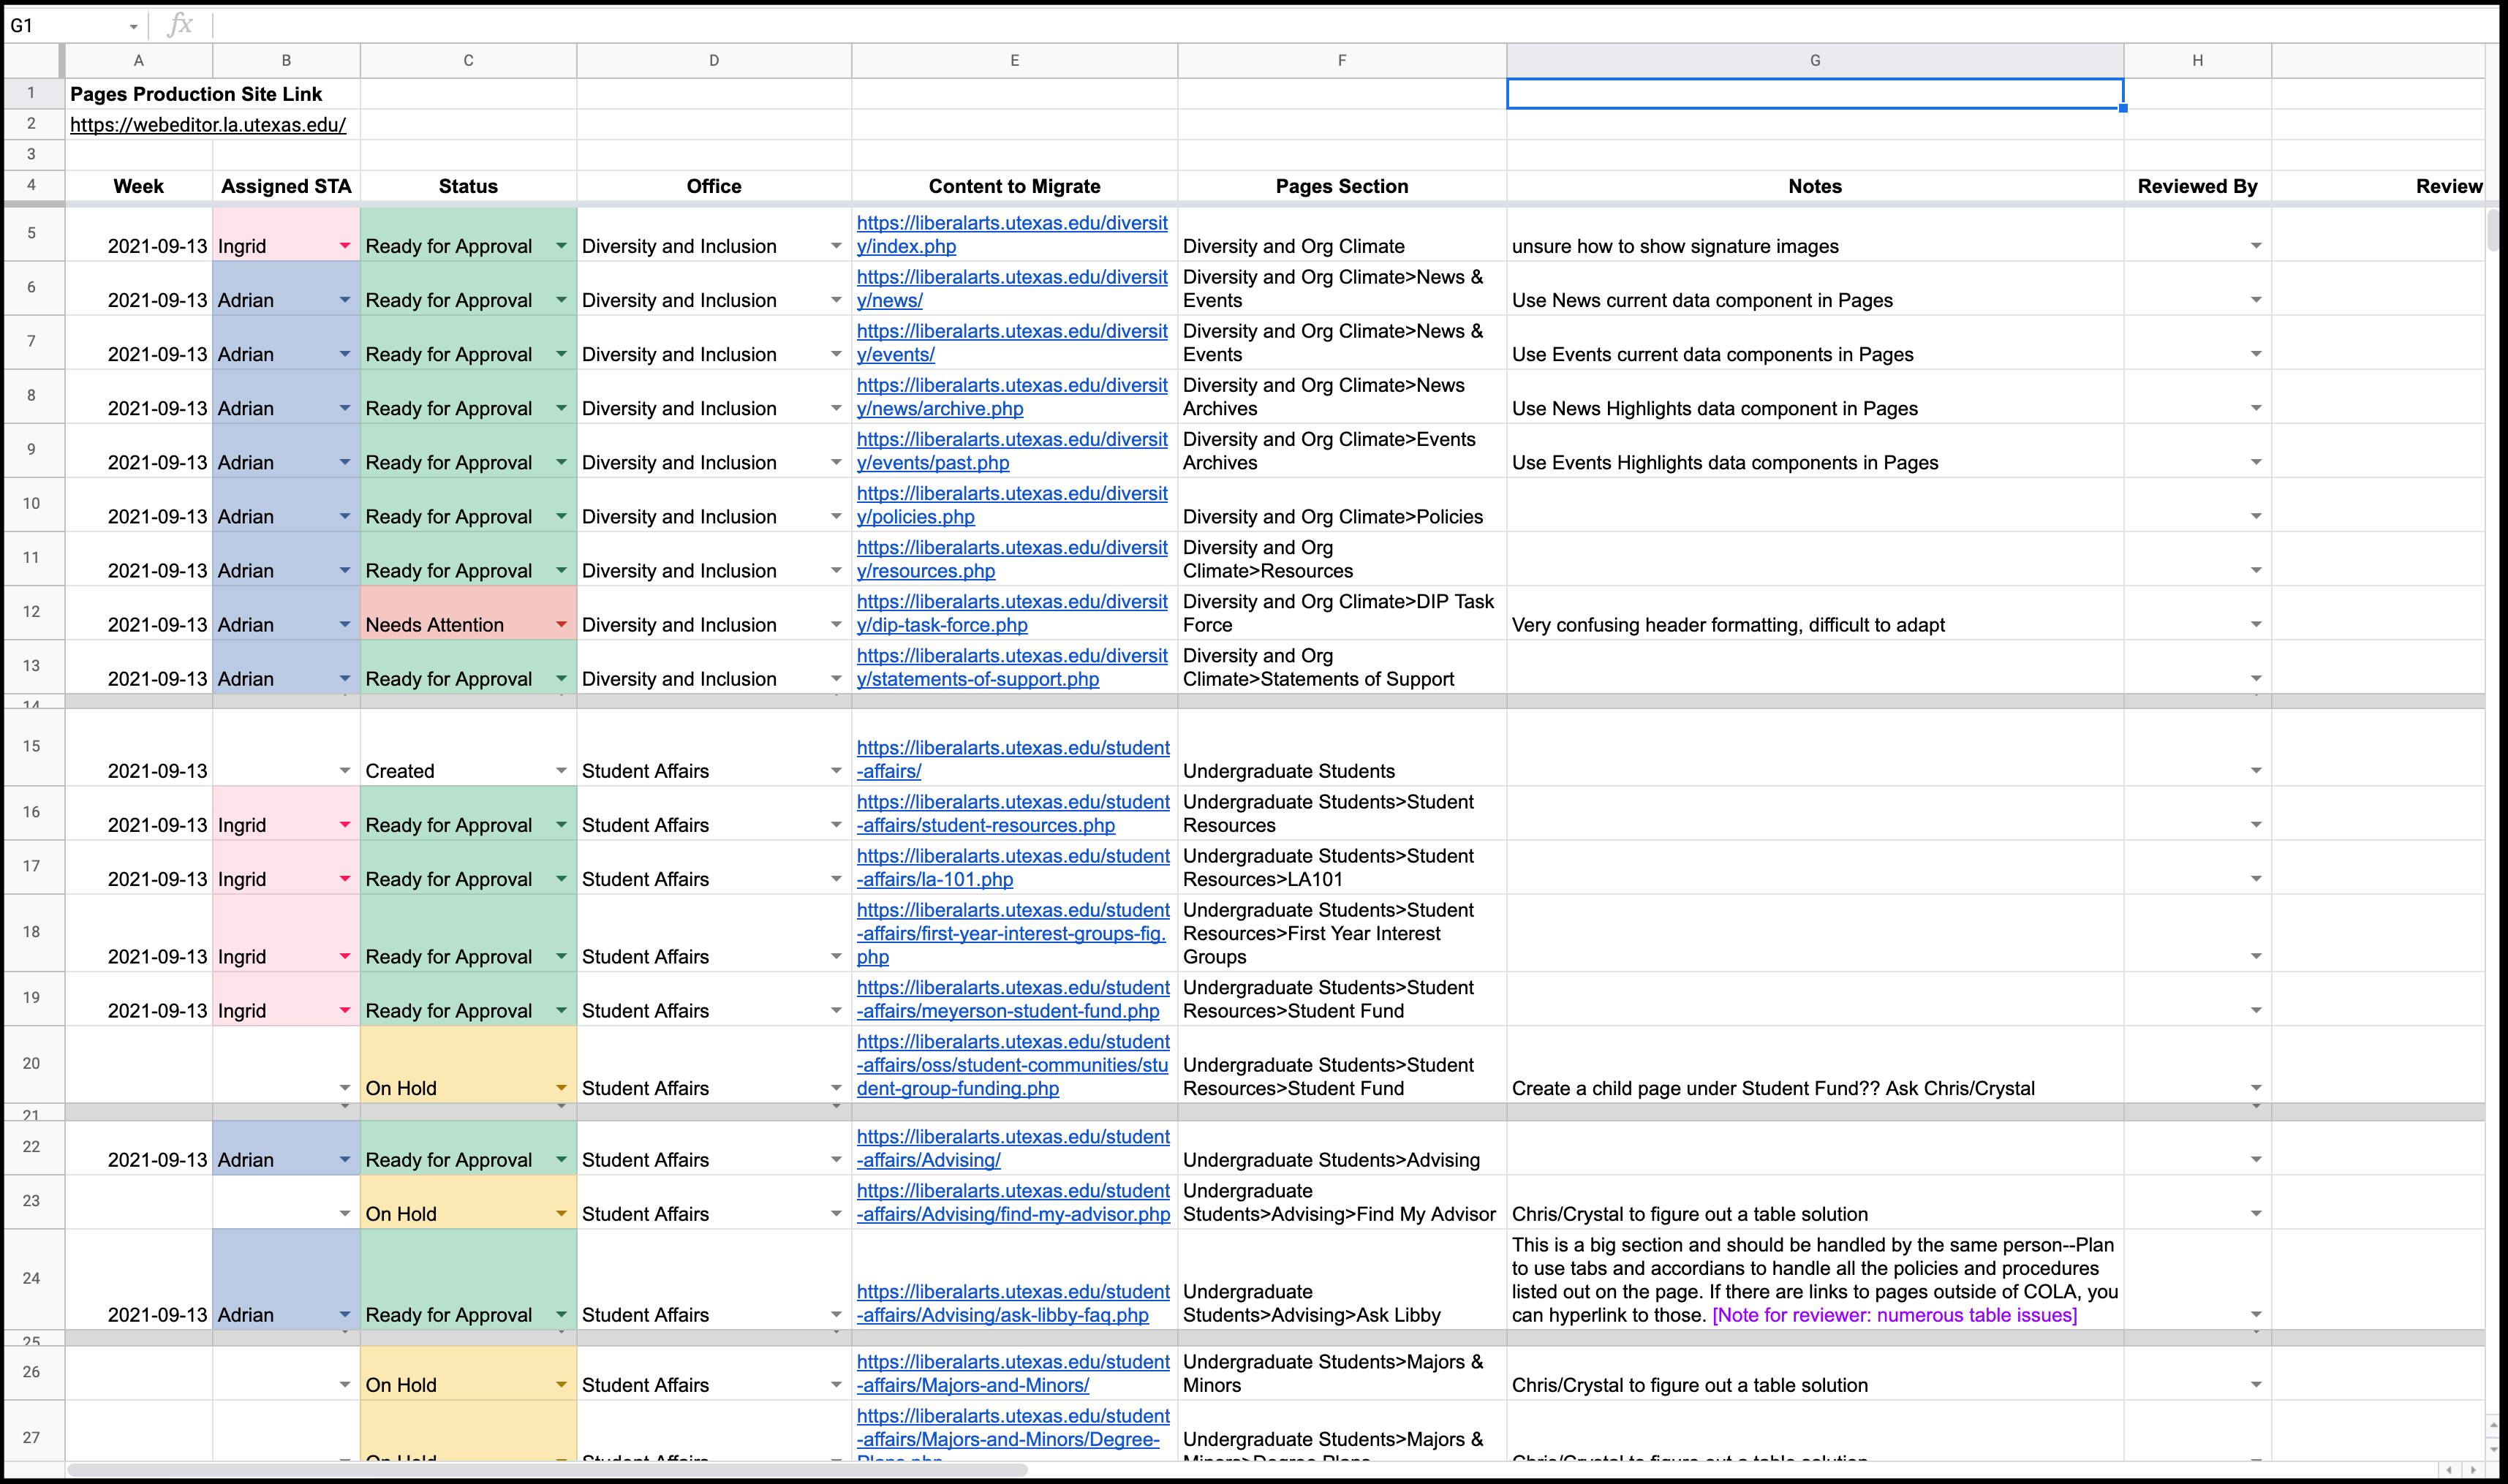The height and width of the screenshot is (1484, 2508).
Task: Select the Week header cell
Action: click(x=138, y=186)
